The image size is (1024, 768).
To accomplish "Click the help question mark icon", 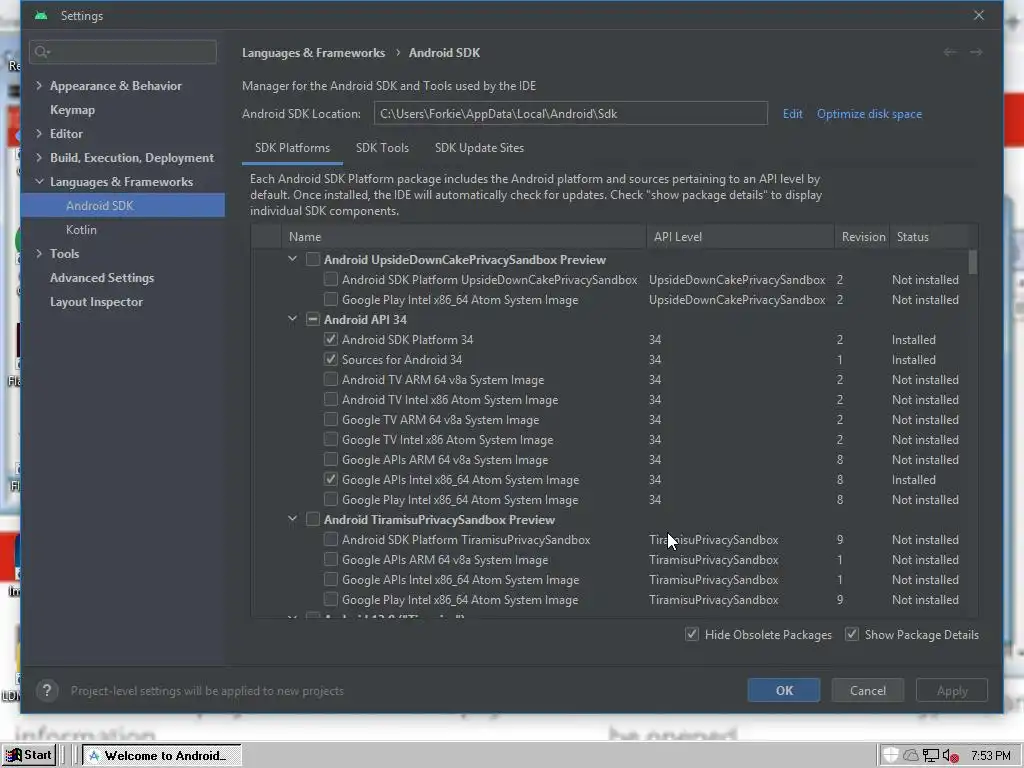I will click(x=47, y=690).
